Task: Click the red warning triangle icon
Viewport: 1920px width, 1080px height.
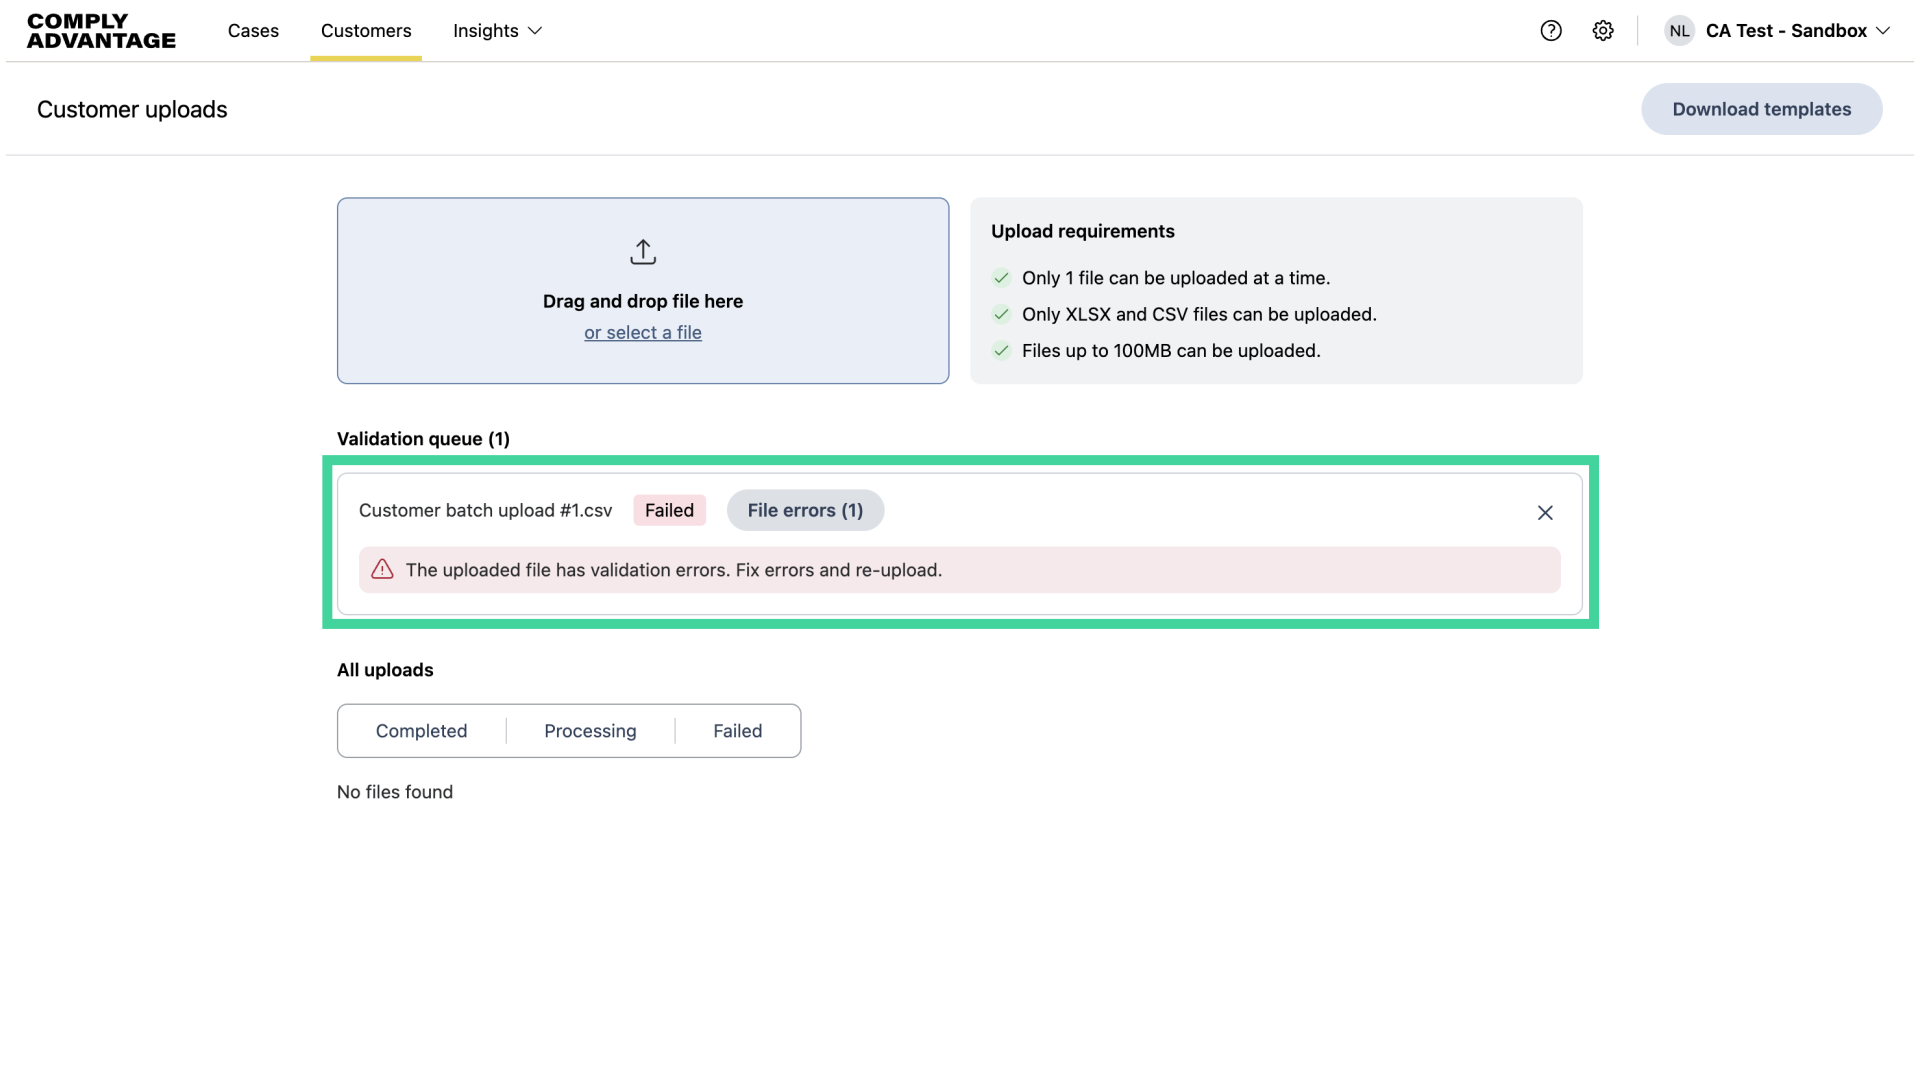Action: (x=382, y=570)
